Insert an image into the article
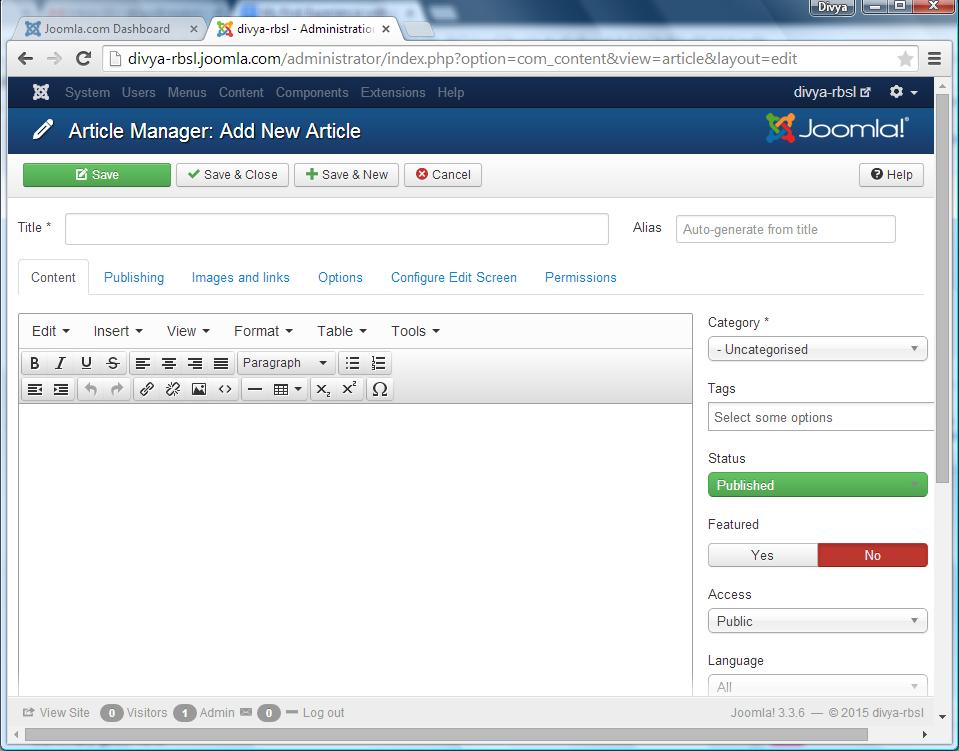The width and height of the screenshot is (959, 751). click(x=198, y=389)
